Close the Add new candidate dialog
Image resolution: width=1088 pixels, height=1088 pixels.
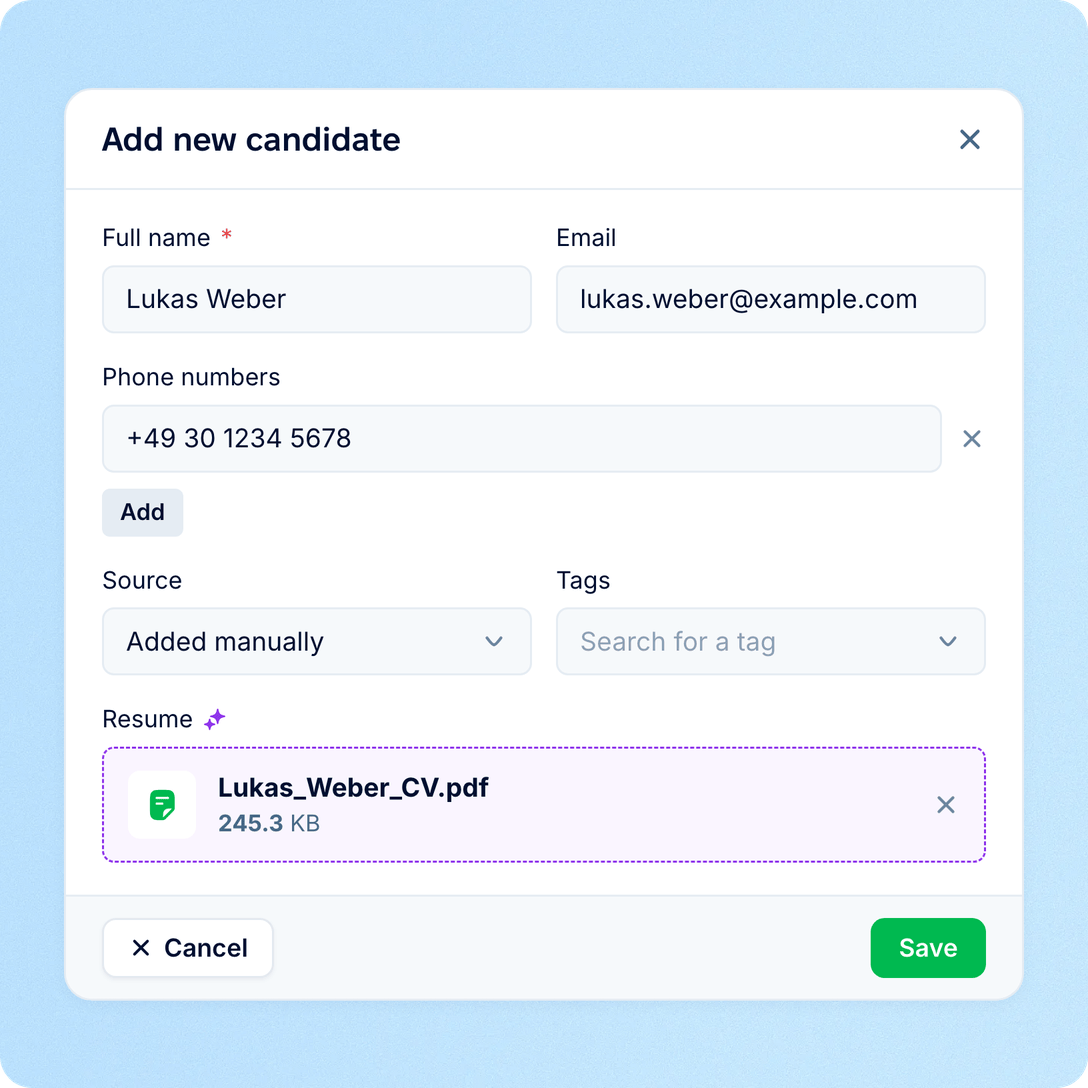969,139
